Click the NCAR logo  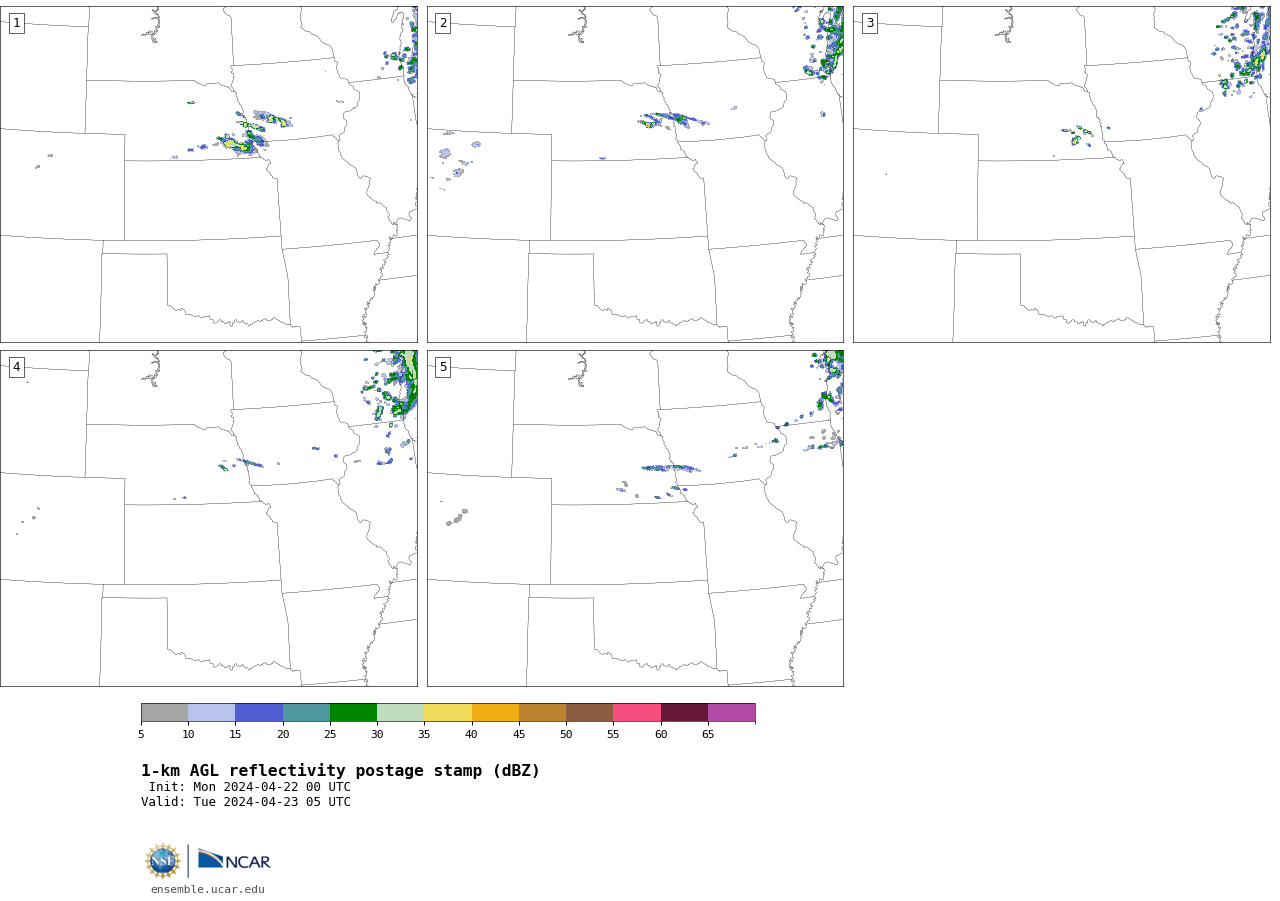[x=234, y=860]
